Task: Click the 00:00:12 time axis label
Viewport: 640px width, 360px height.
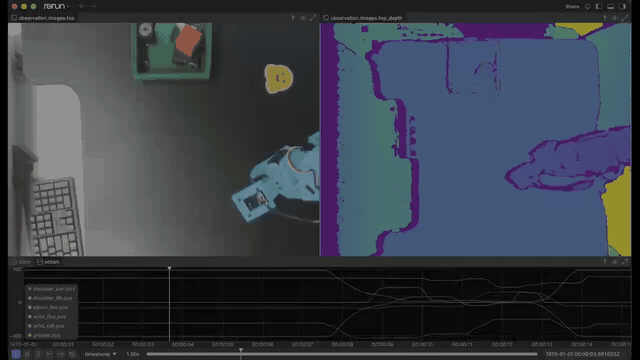Action: pos(502,344)
